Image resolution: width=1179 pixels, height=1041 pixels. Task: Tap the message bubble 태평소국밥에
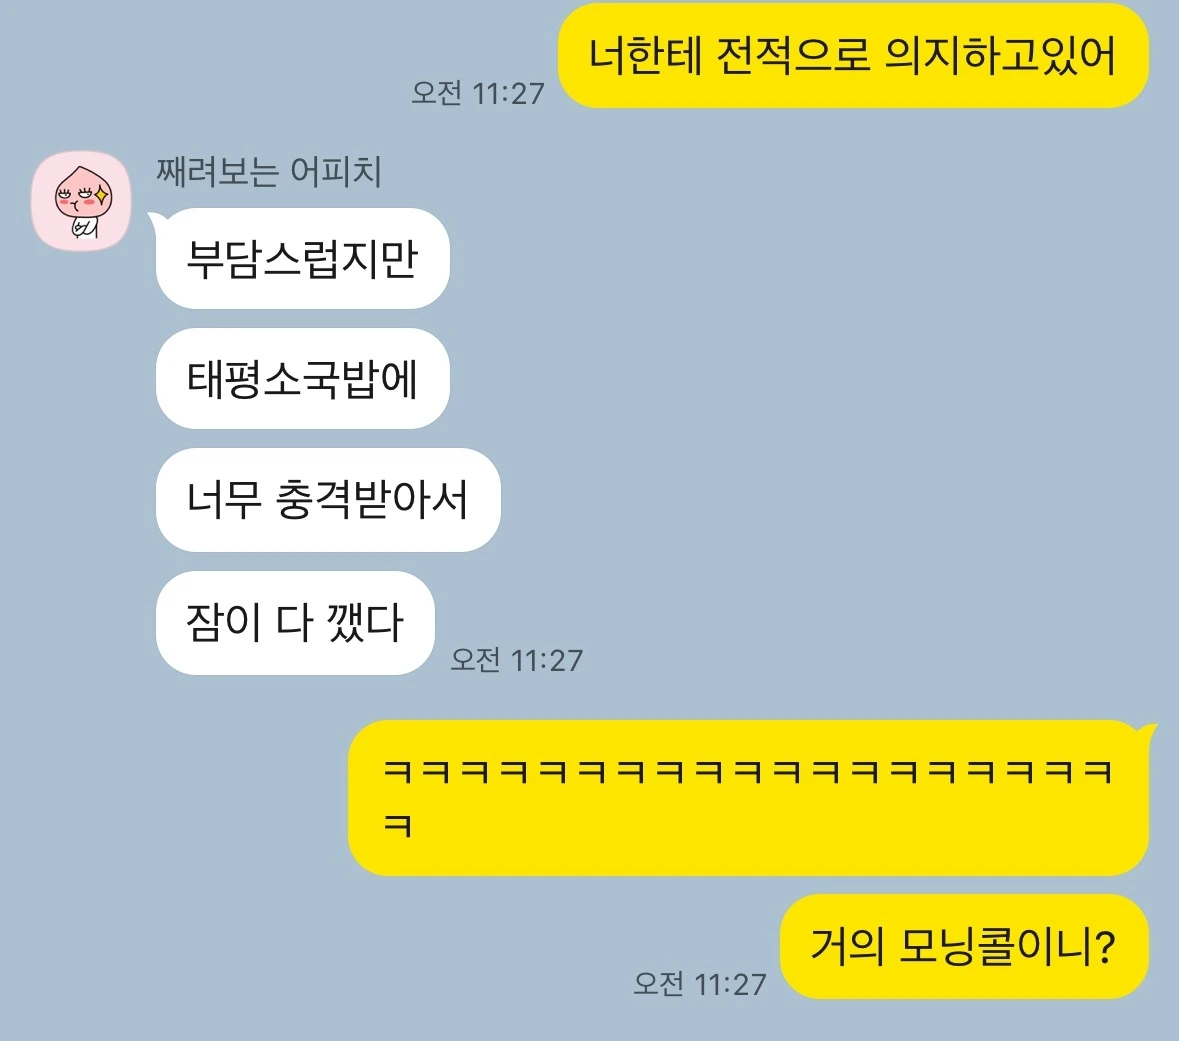pos(302,378)
